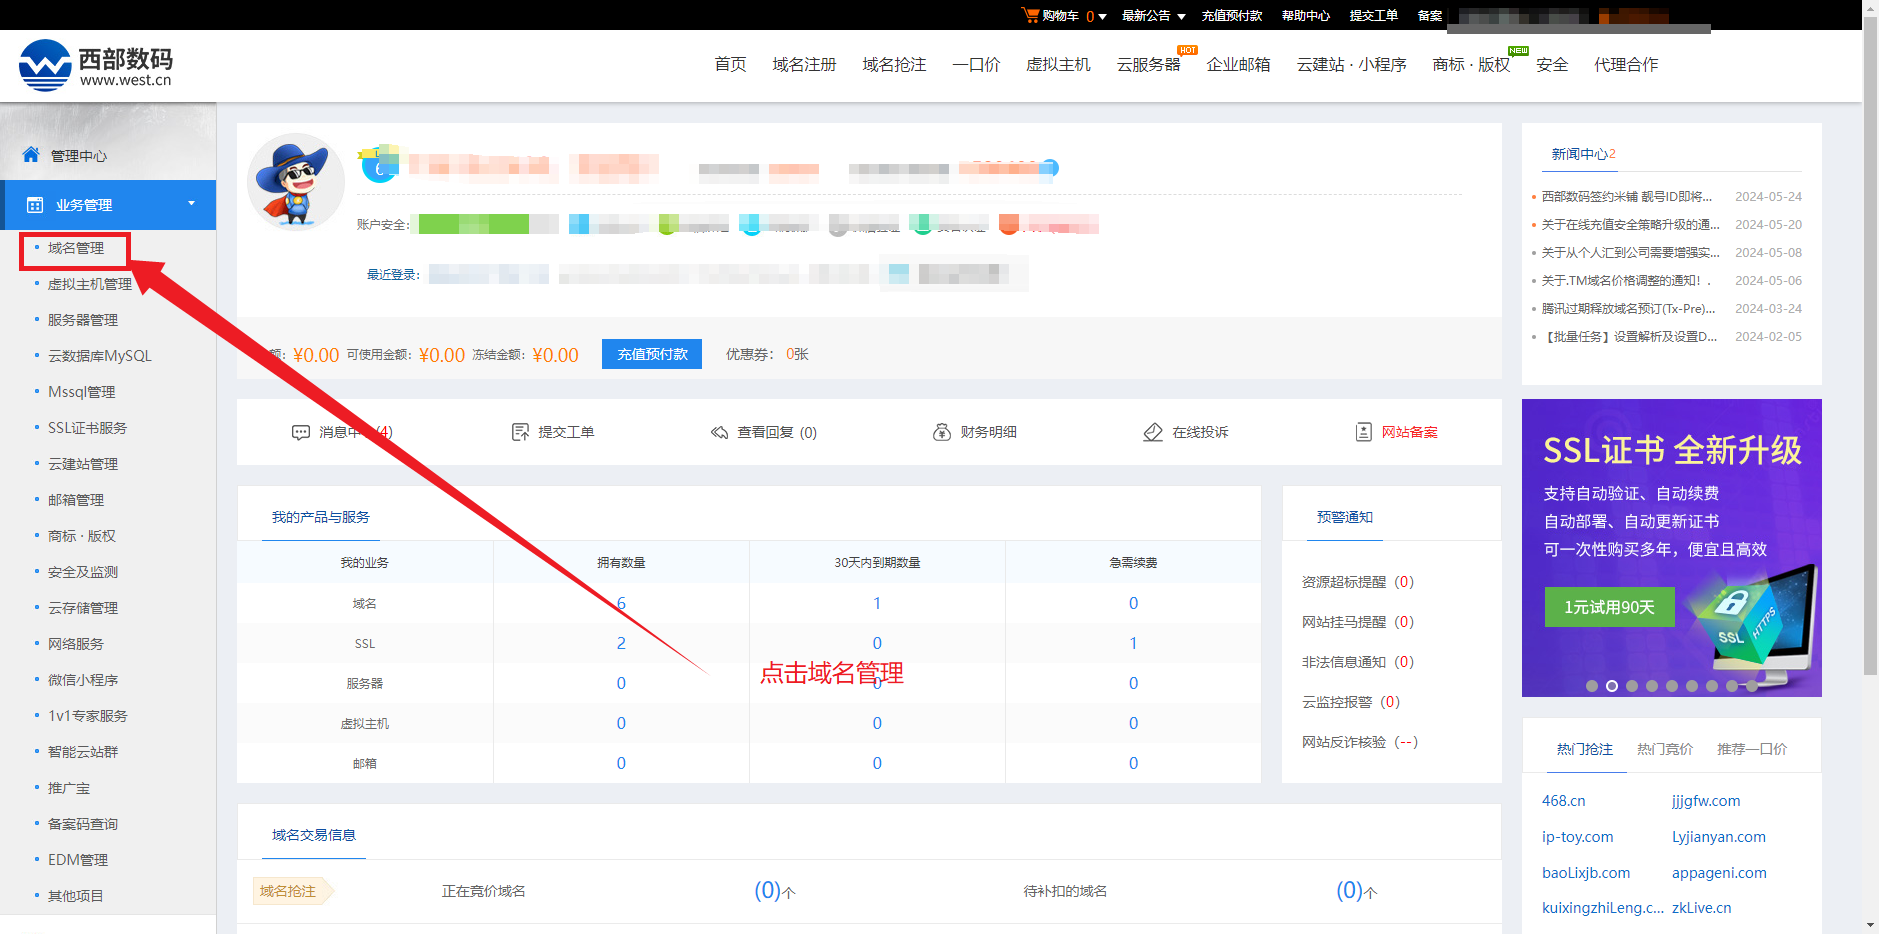The height and width of the screenshot is (934, 1879).
Task: Open 商标·版权 in main navigation
Action: (1471, 64)
